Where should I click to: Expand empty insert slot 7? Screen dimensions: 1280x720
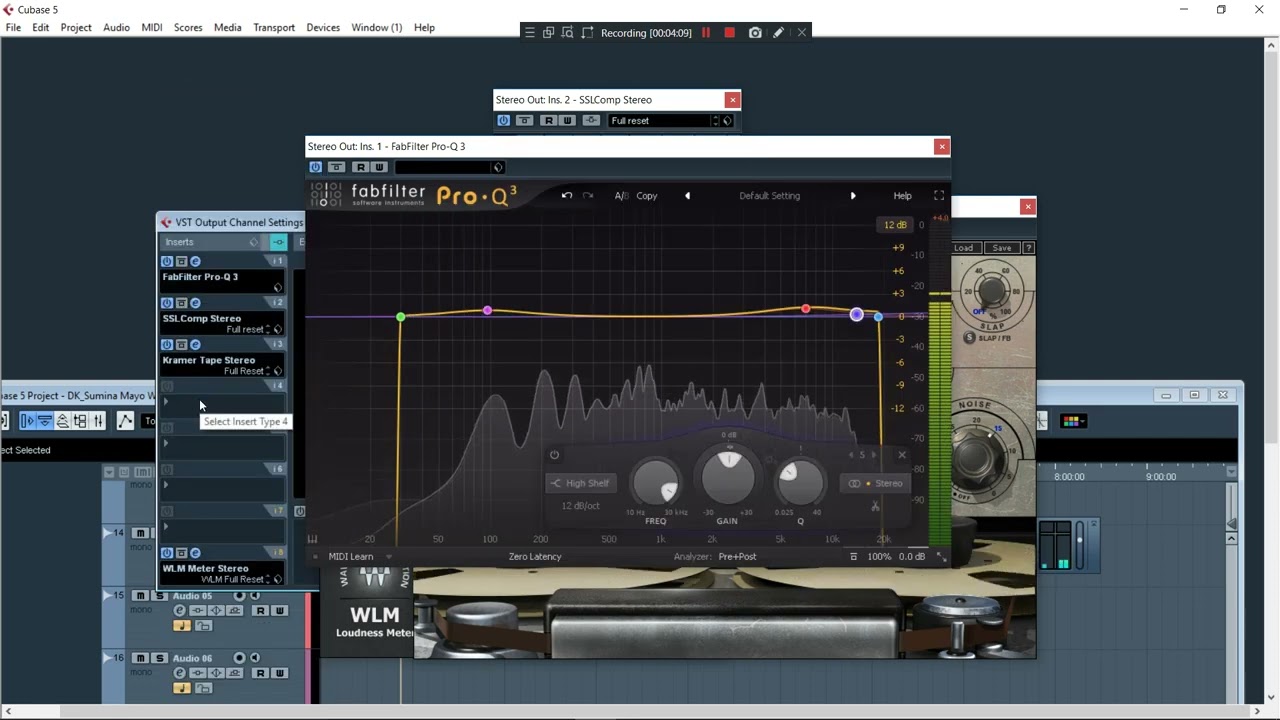click(165, 526)
